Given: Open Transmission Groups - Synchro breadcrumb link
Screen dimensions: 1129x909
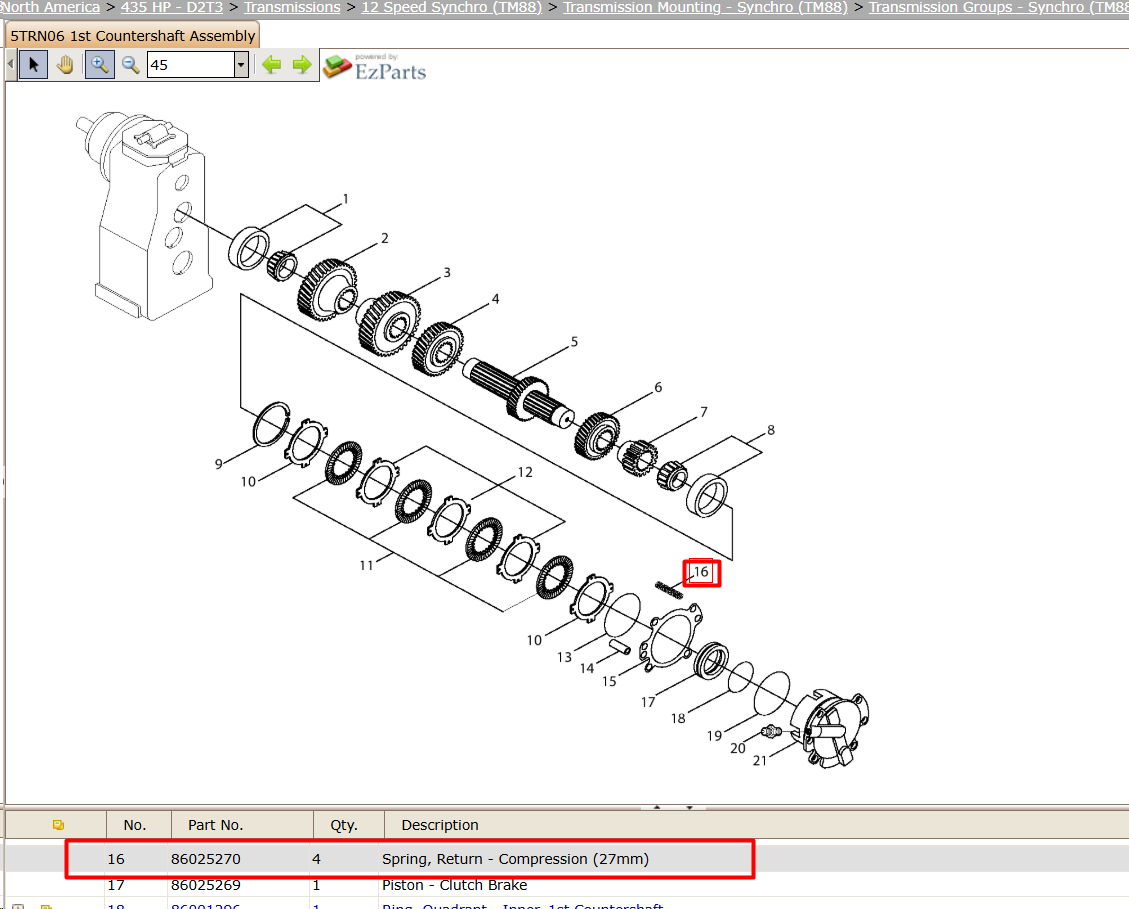Looking at the screenshot, I should (x=998, y=7).
